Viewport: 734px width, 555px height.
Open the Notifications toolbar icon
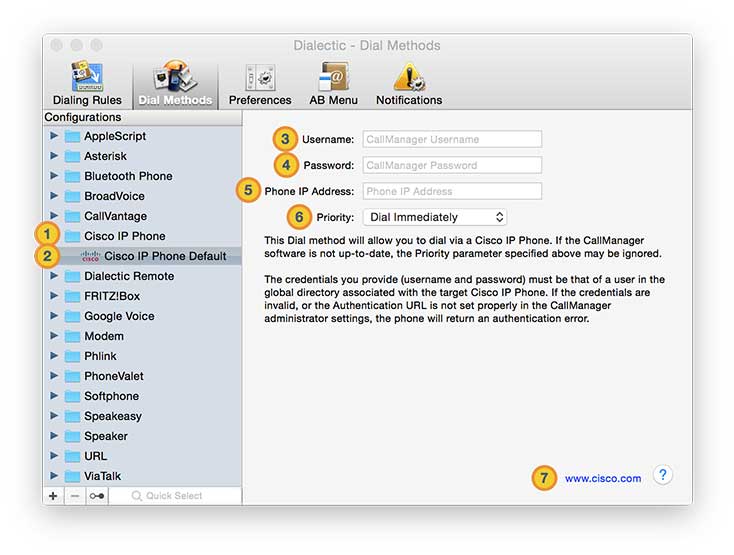(x=409, y=83)
